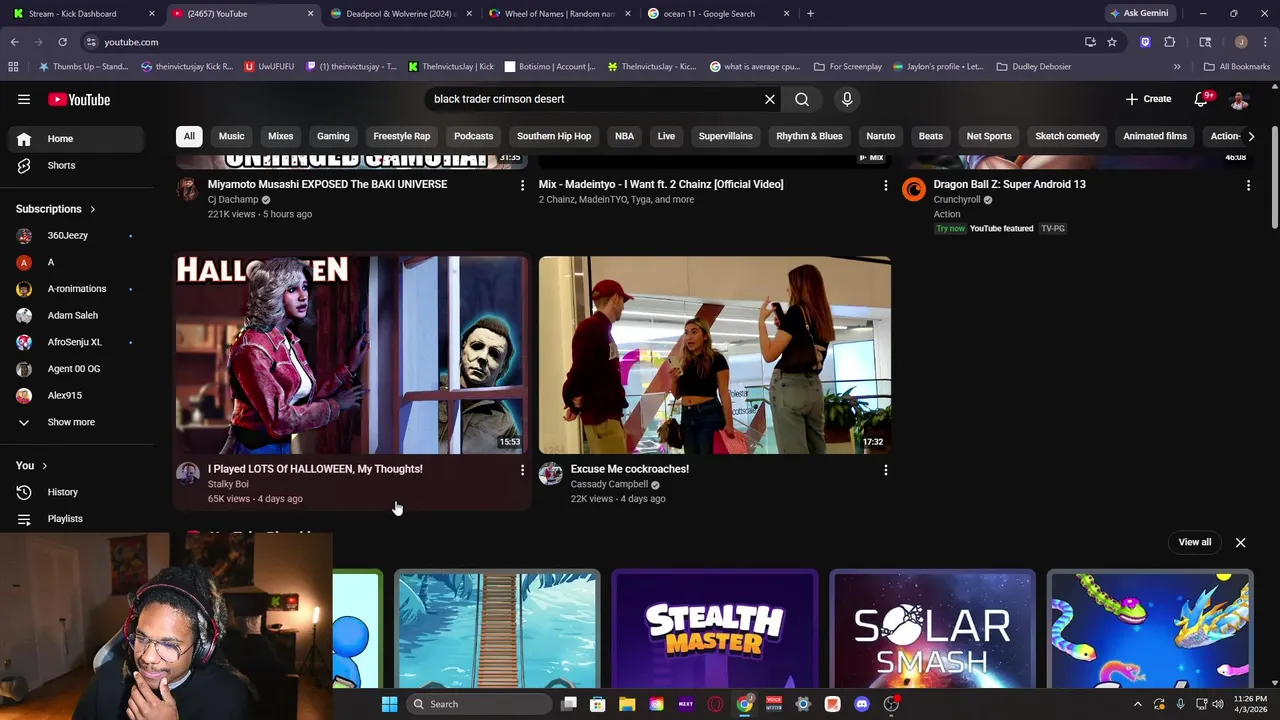Go back in the browser
The image size is (1280, 720).
(x=14, y=42)
